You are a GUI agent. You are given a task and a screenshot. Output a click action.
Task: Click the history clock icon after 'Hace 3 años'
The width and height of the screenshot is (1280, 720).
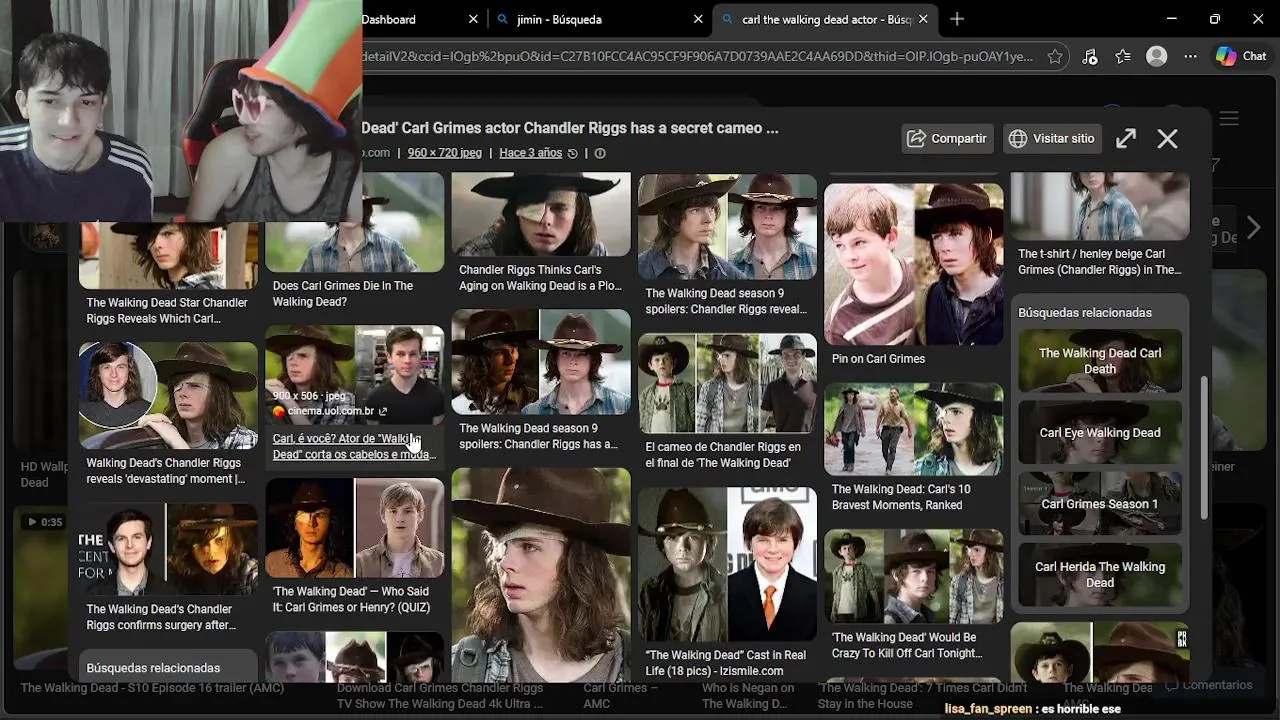pyautogui.click(x=573, y=153)
